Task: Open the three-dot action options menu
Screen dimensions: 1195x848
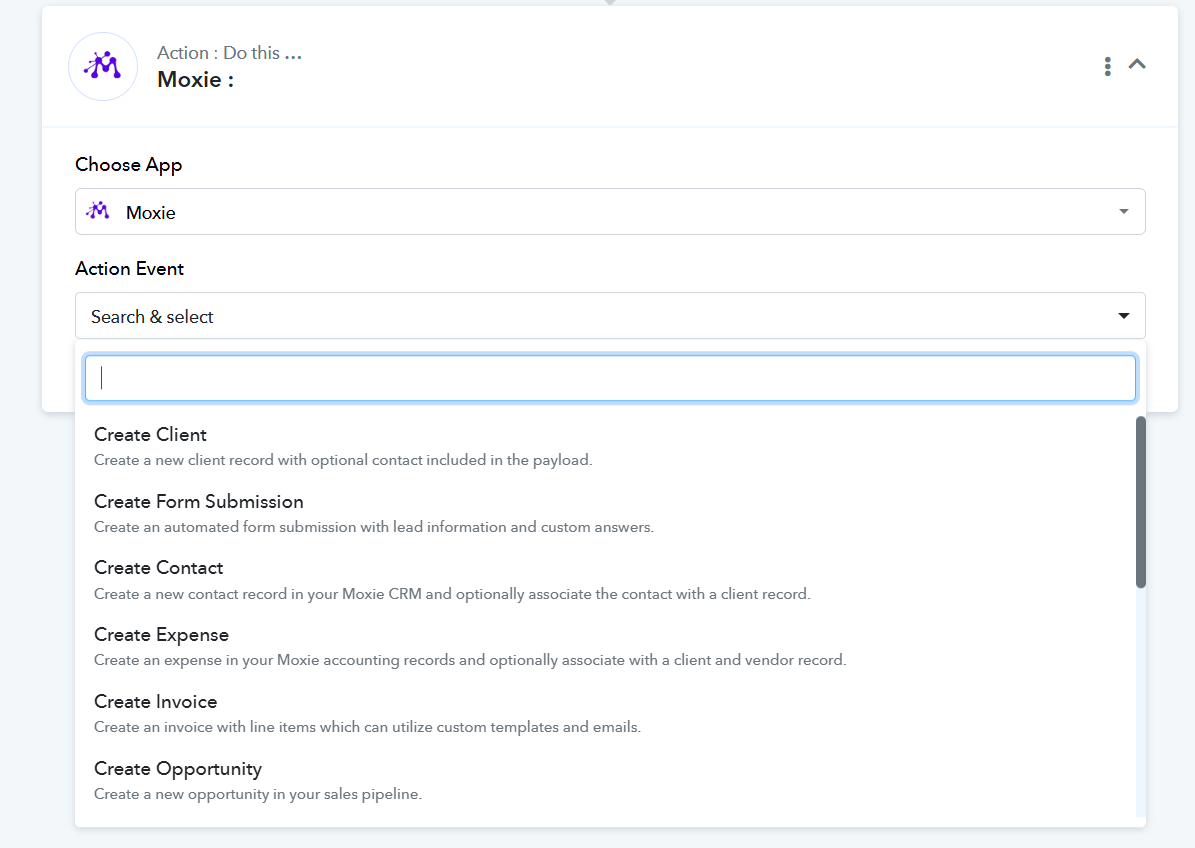Action: pyautogui.click(x=1107, y=66)
